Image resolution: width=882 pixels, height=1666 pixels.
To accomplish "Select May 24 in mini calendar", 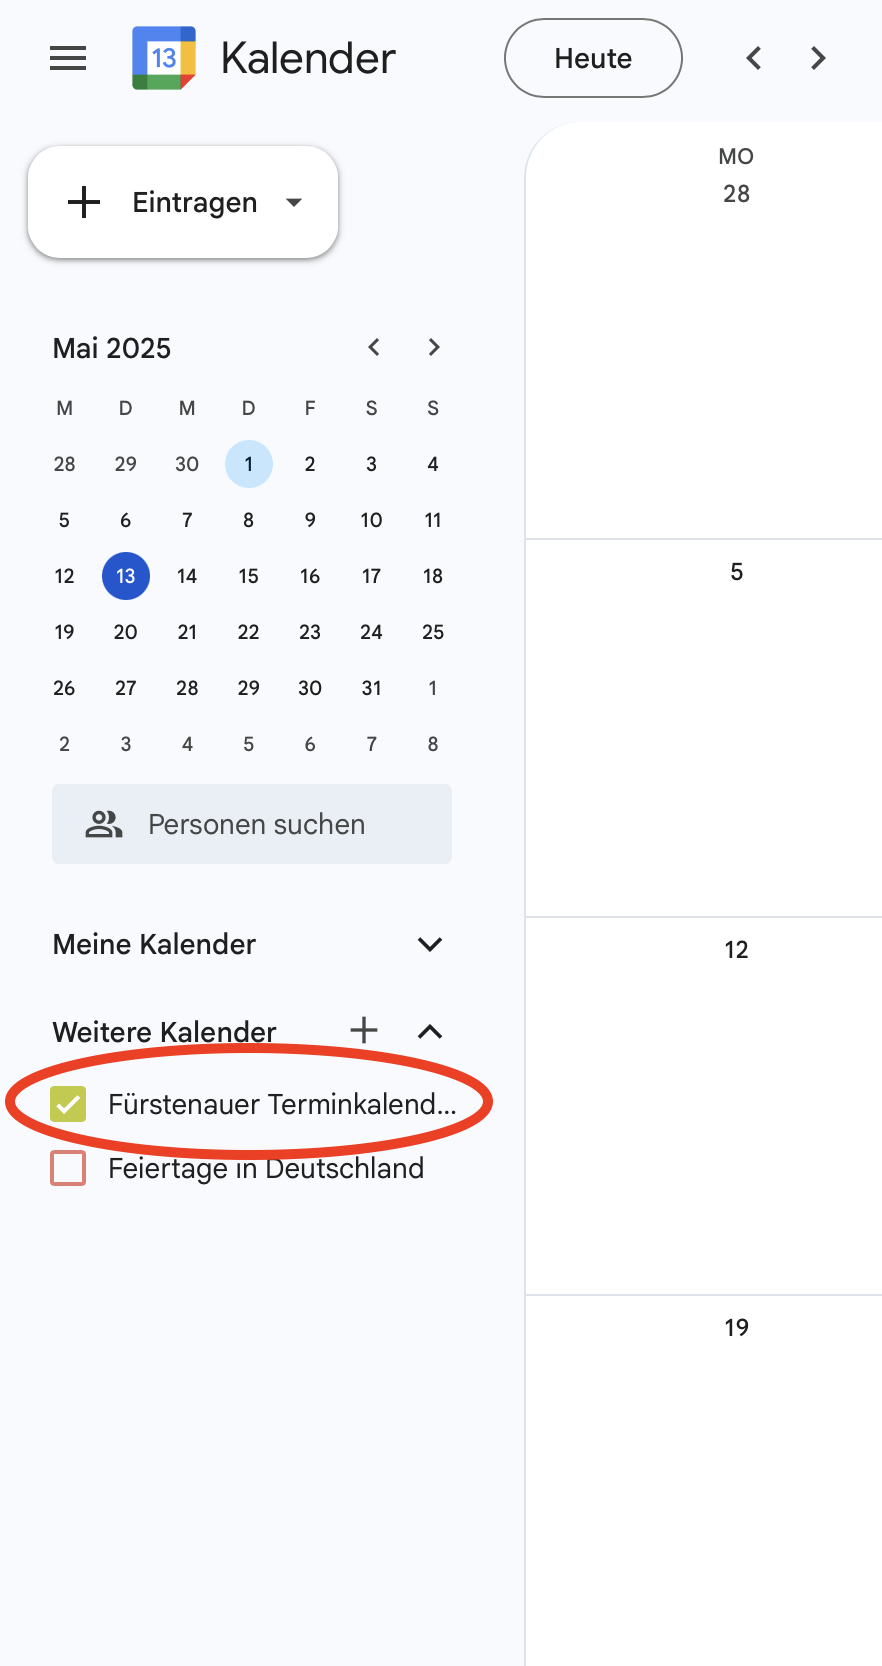I will 371,632.
